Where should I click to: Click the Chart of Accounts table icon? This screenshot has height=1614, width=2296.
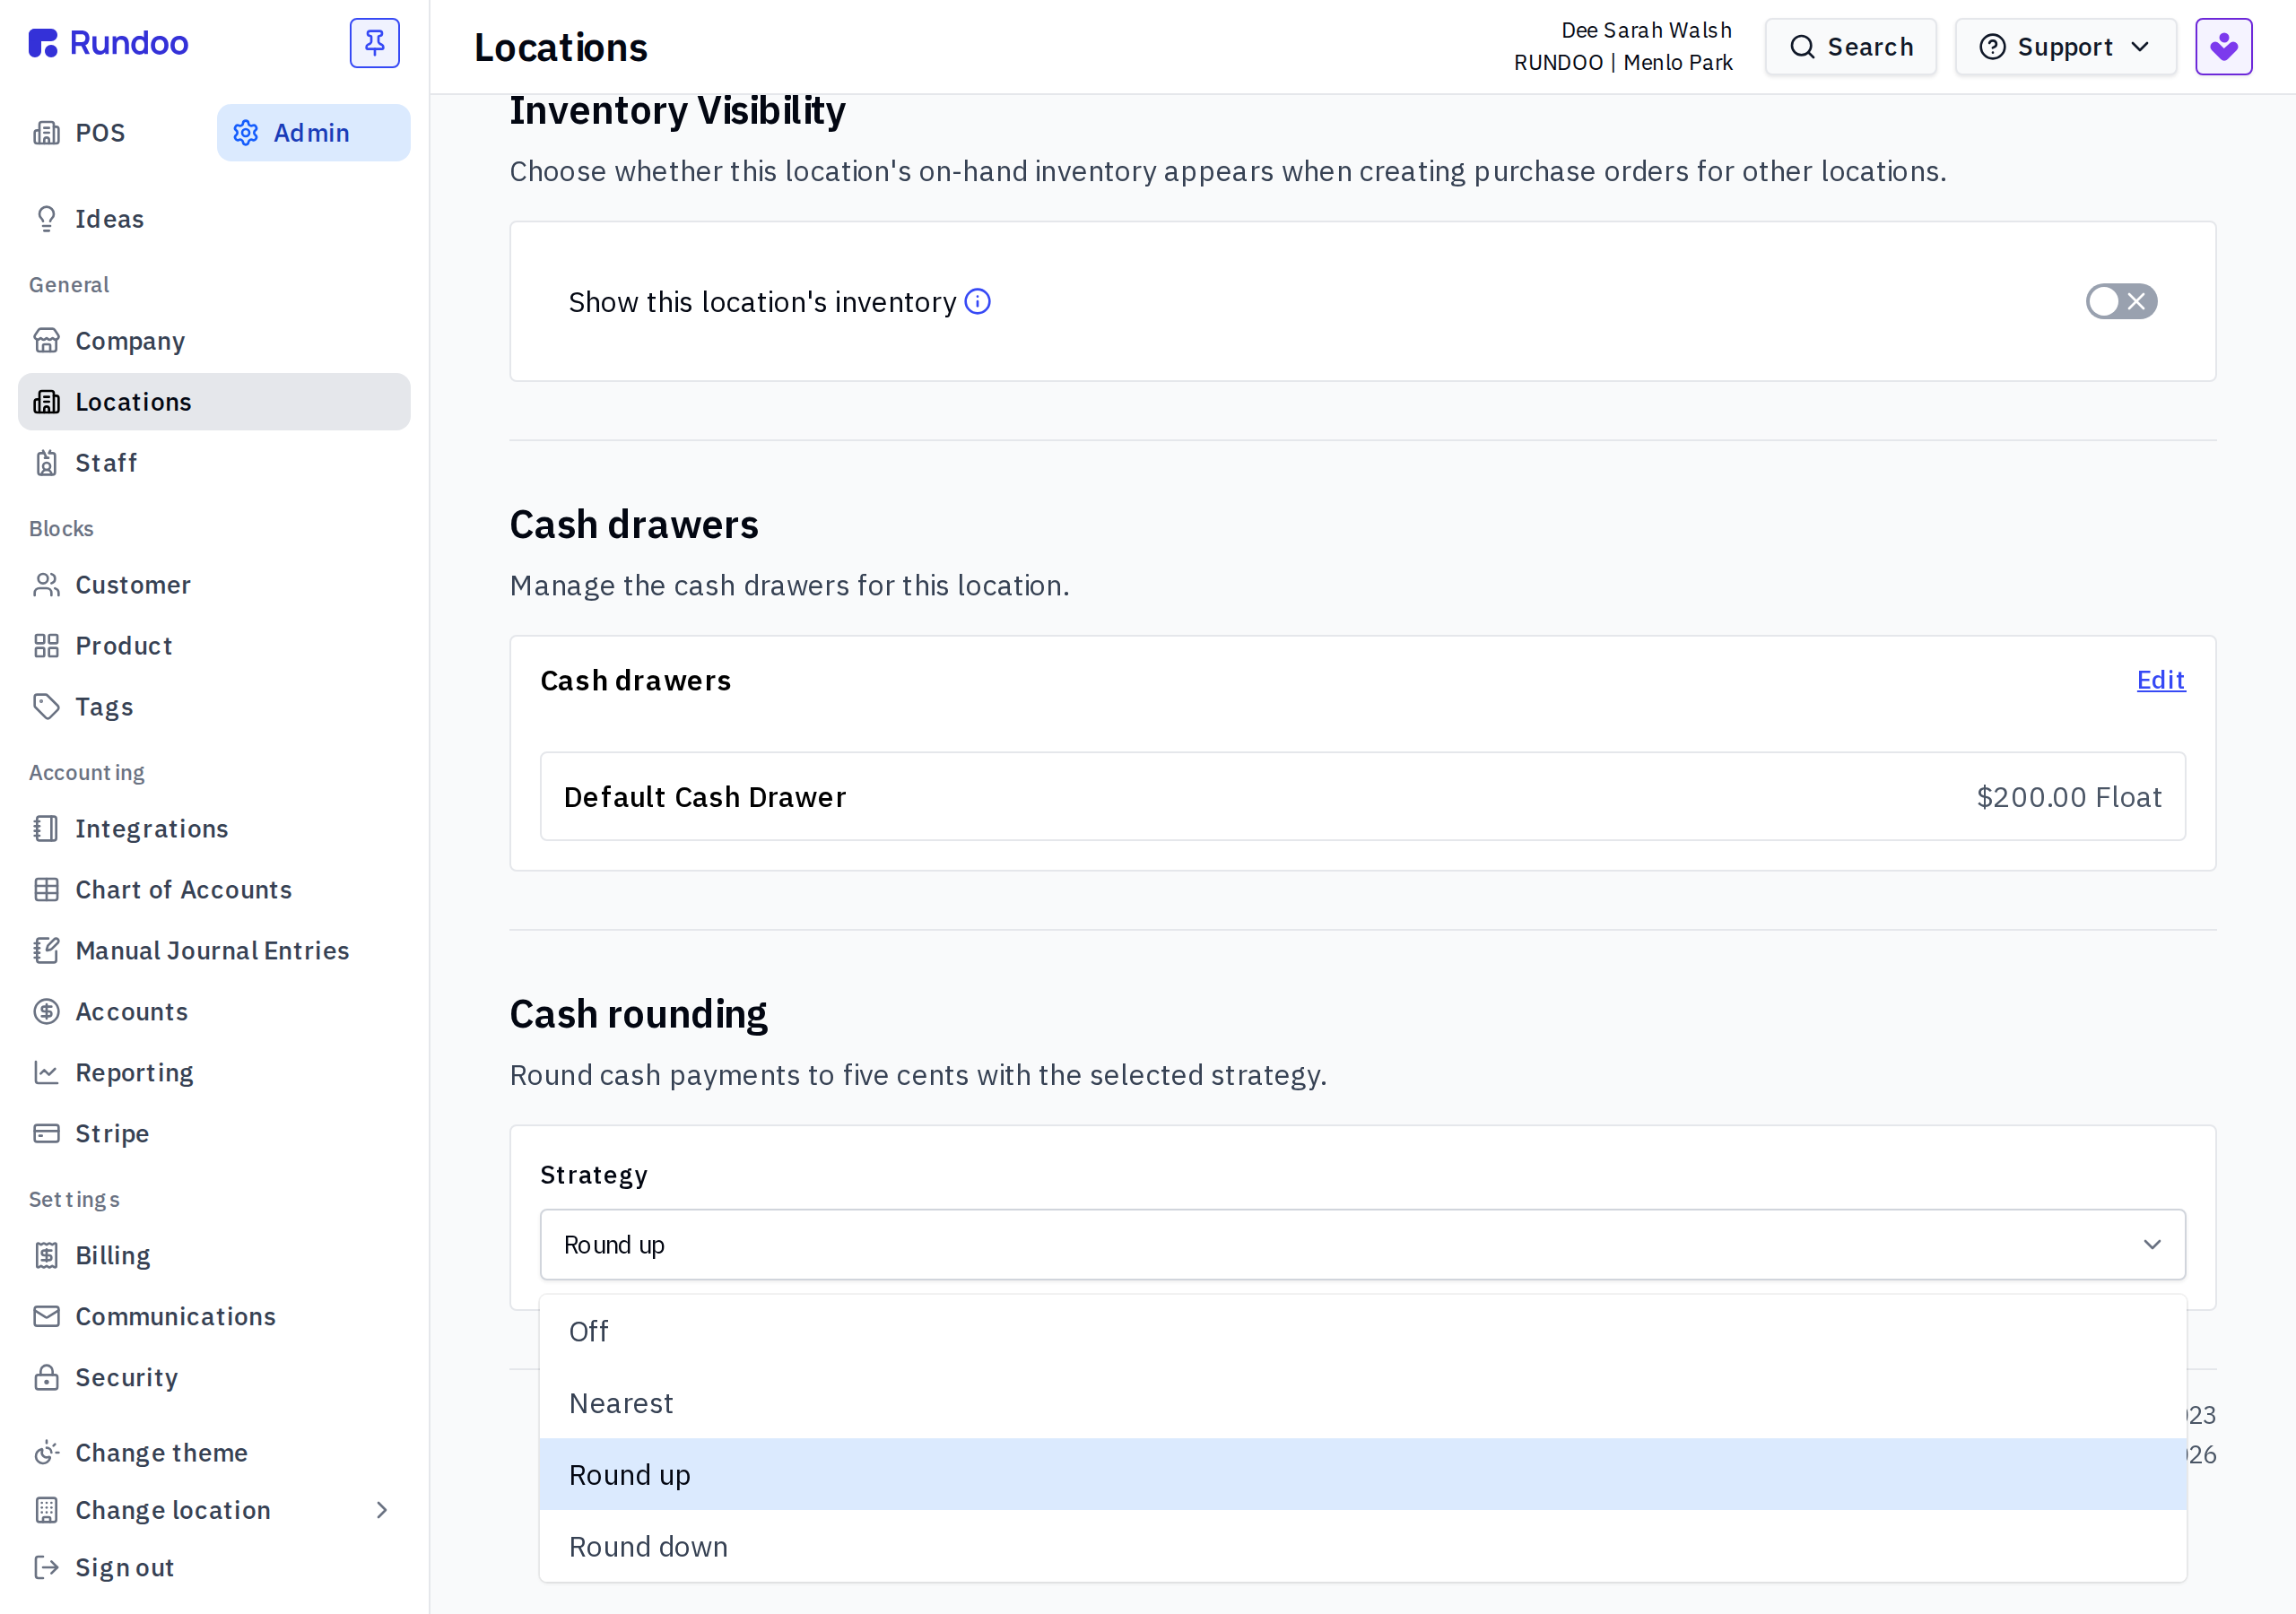pos(46,890)
